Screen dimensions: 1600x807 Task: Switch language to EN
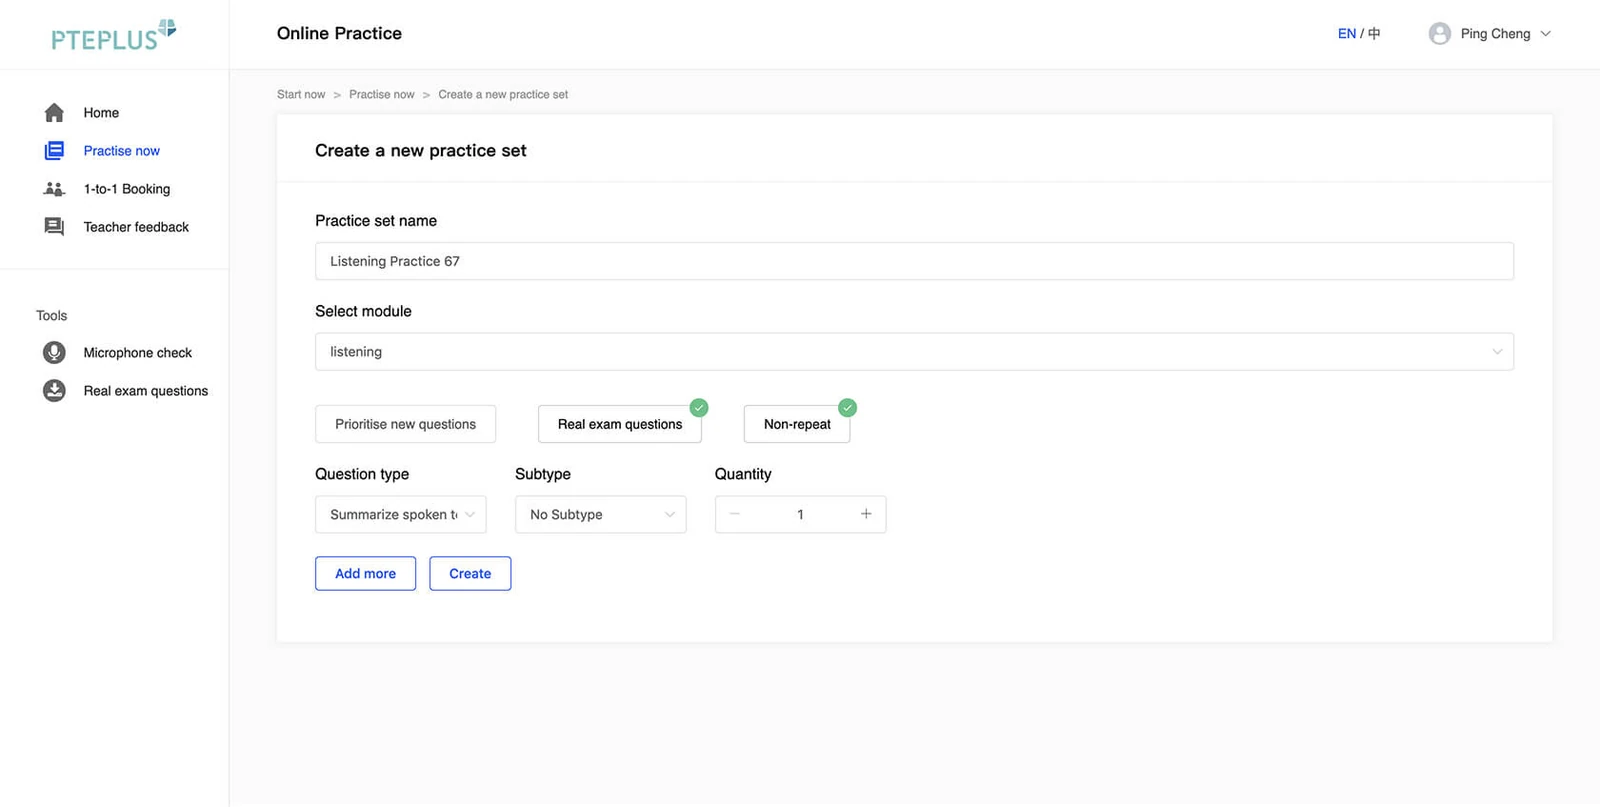pyautogui.click(x=1347, y=34)
